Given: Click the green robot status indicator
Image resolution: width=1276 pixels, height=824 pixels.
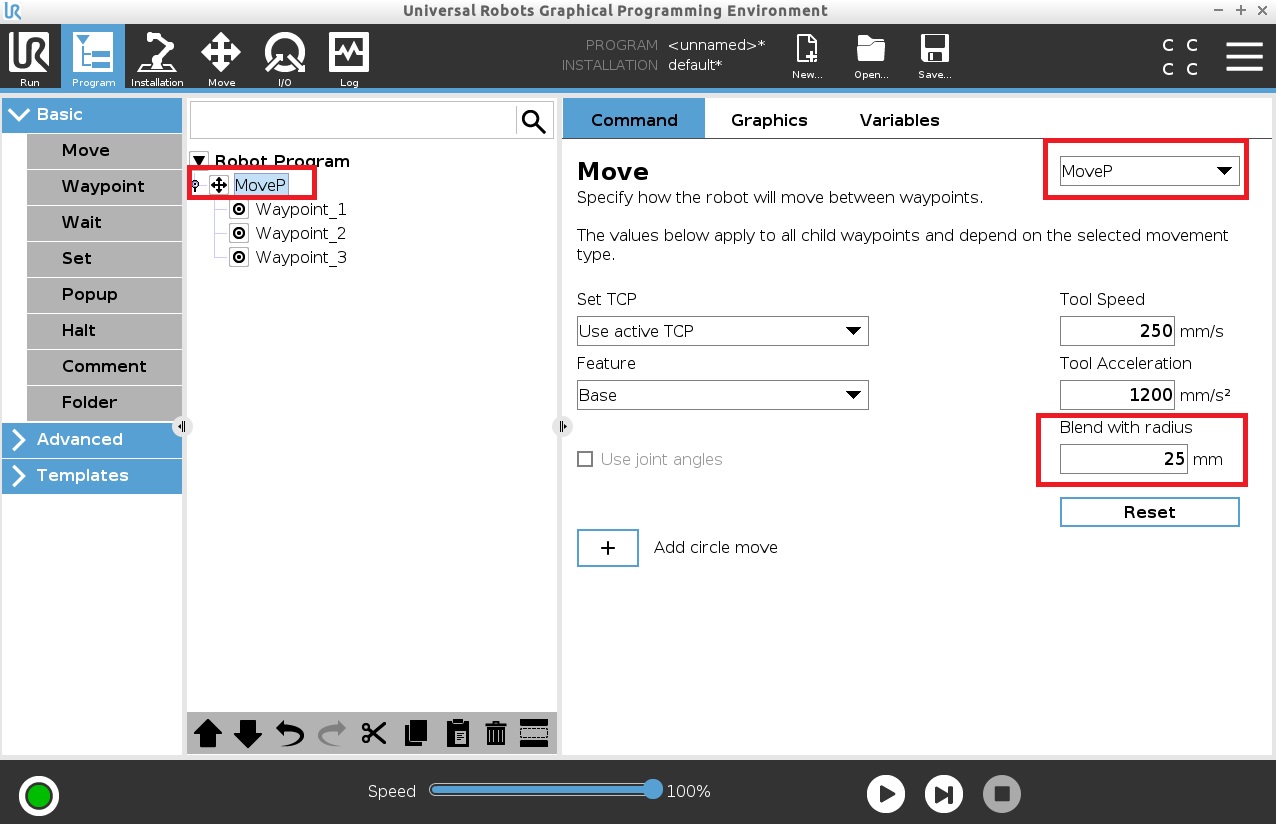Looking at the screenshot, I should pos(39,796).
